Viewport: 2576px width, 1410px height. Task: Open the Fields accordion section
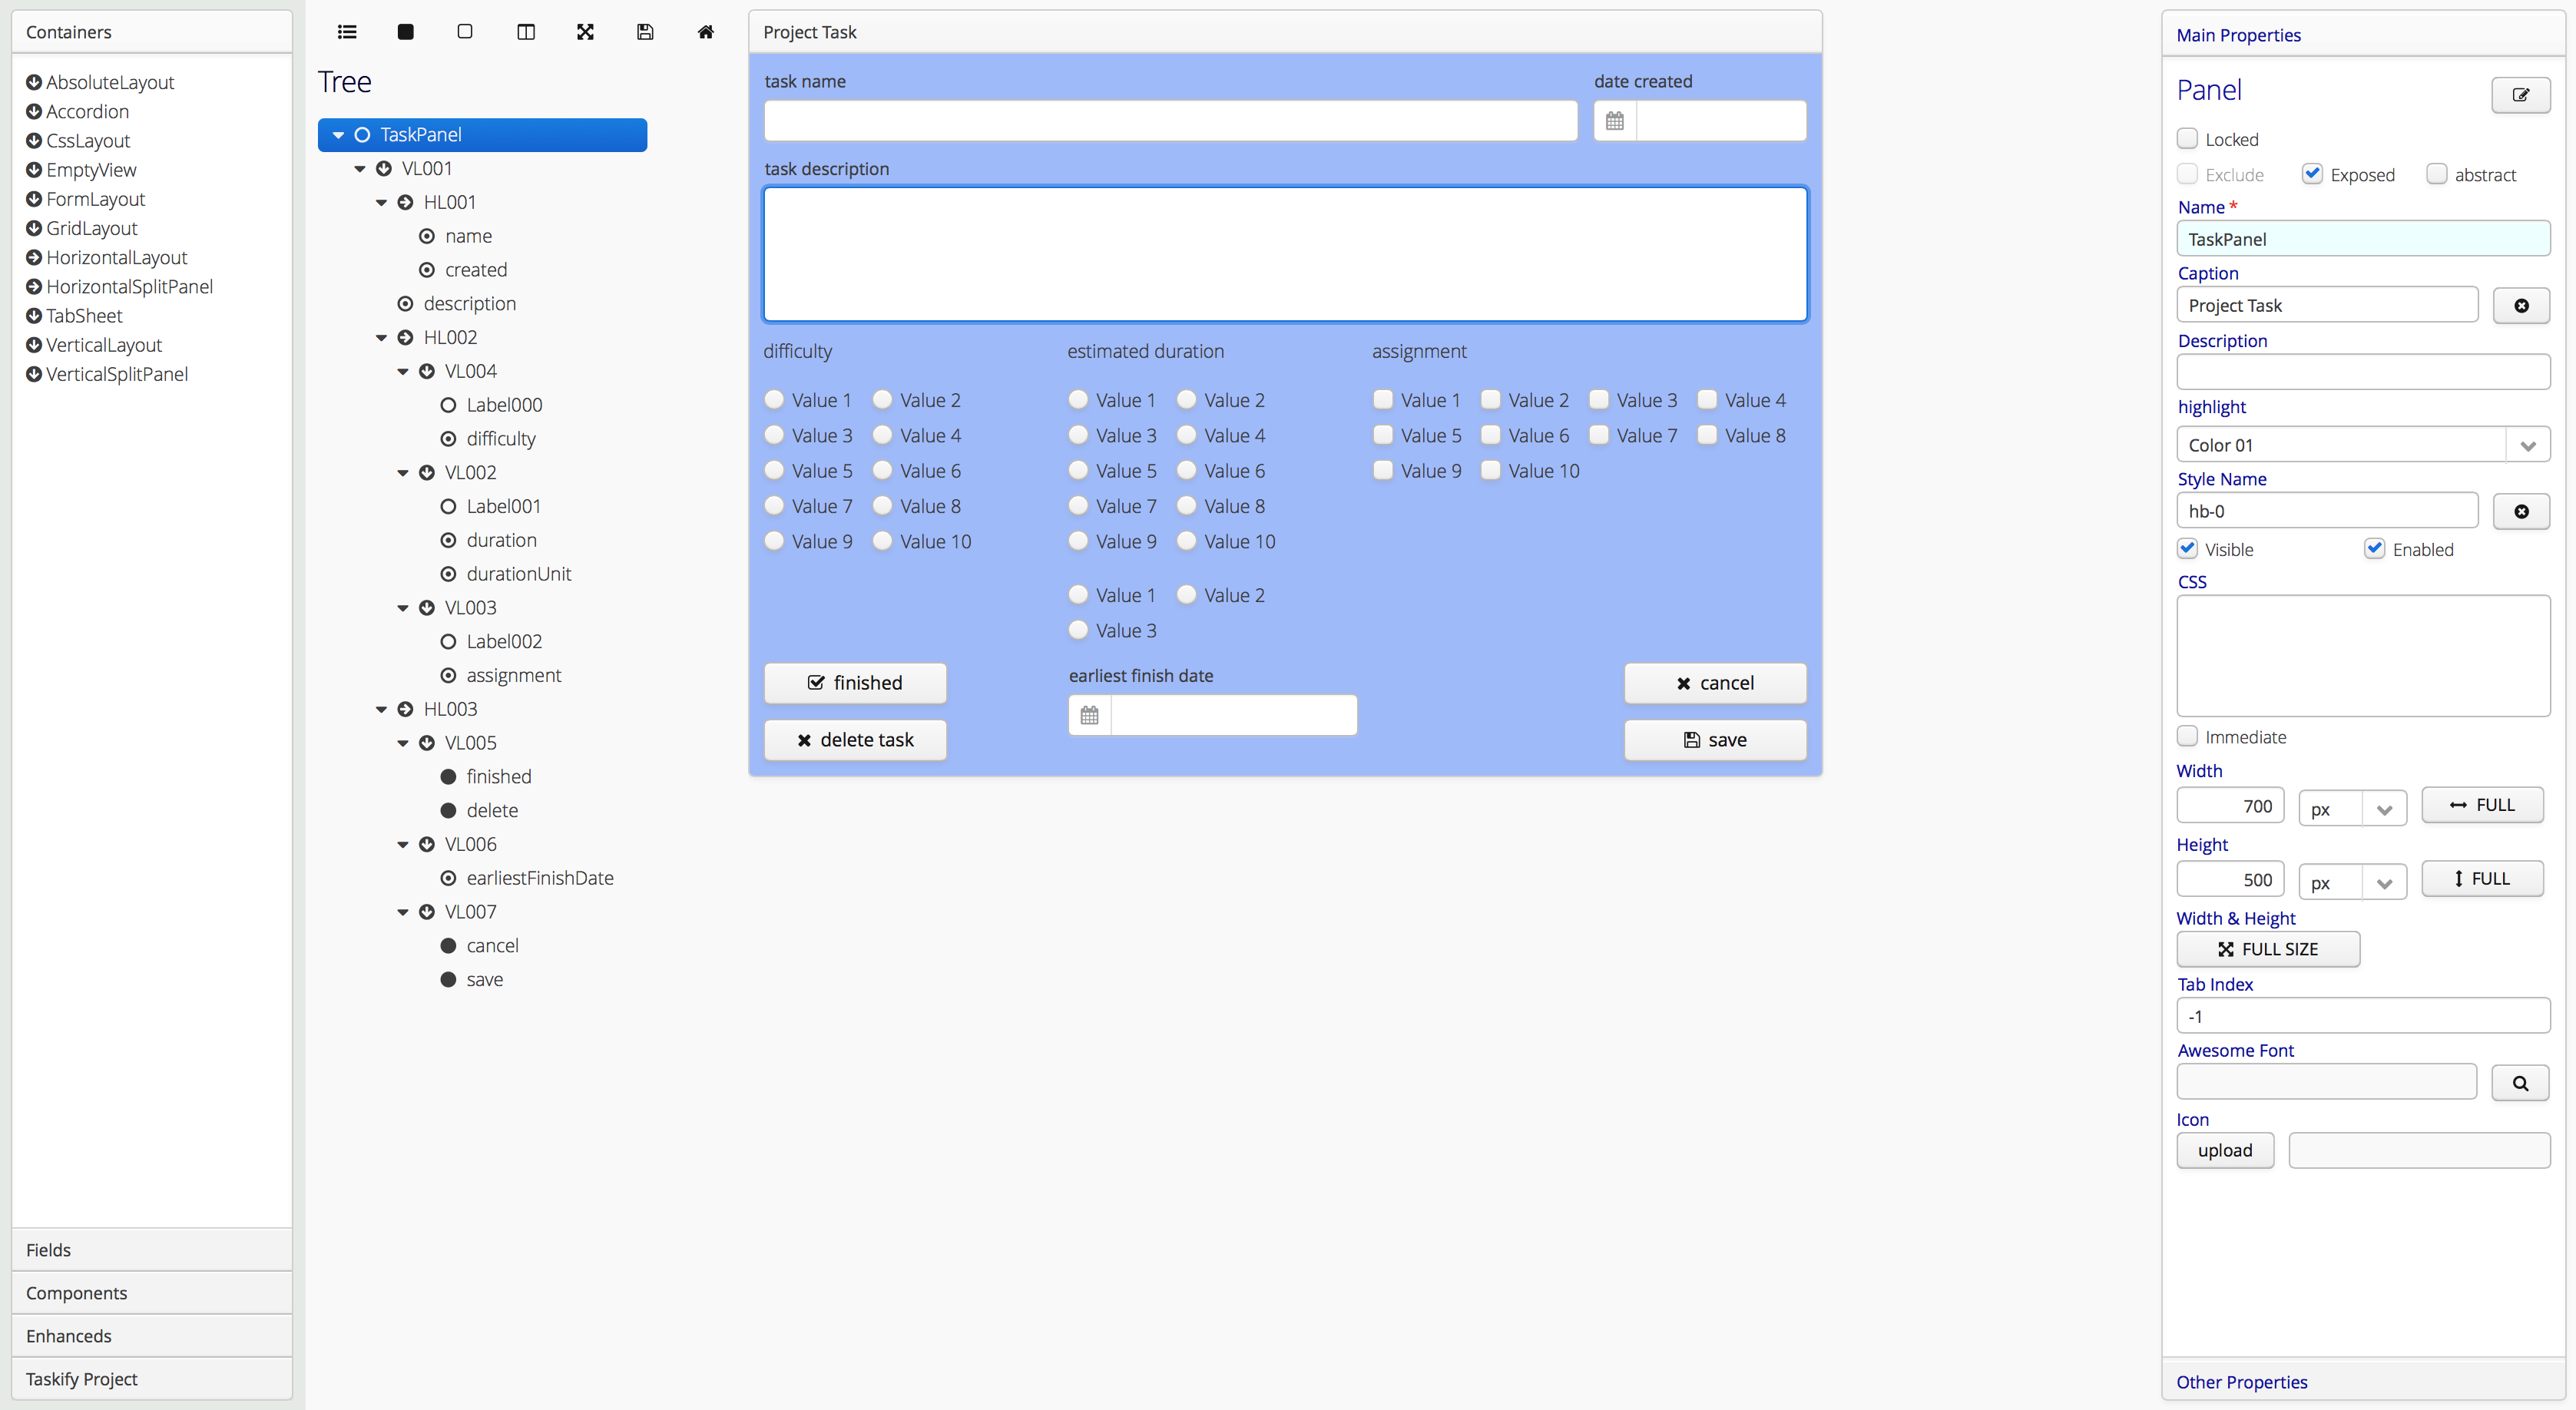coord(152,1250)
